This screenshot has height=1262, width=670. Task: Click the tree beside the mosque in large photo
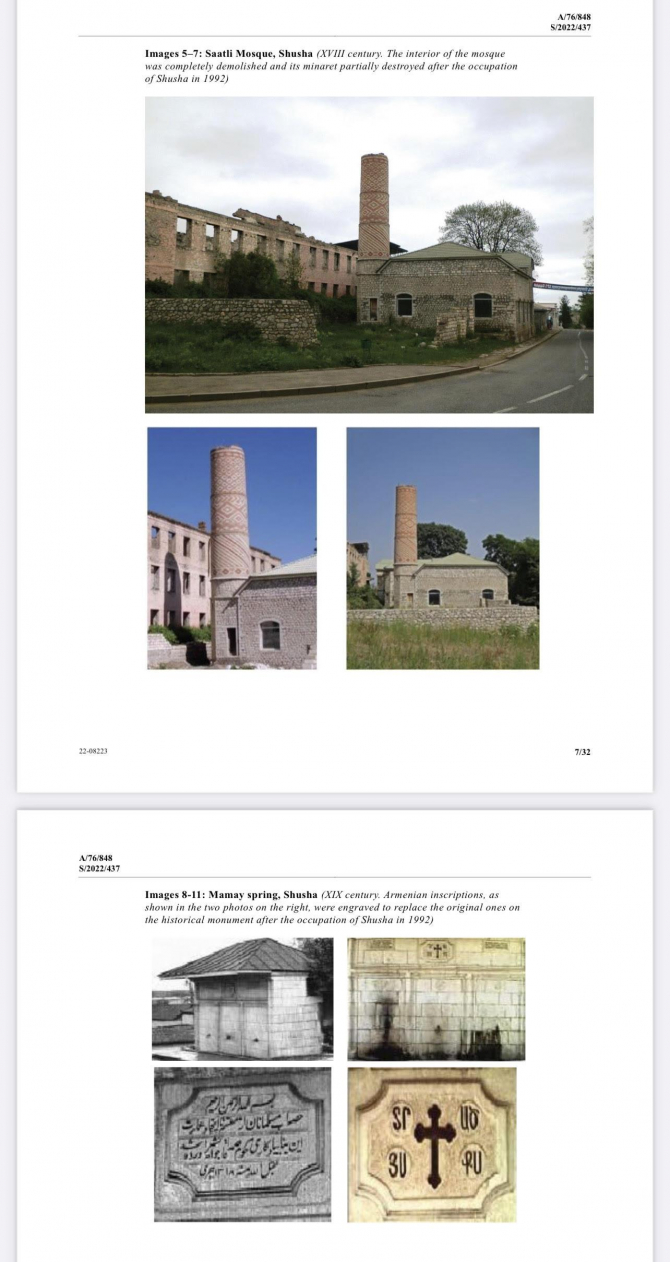pyautogui.click(x=489, y=228)
